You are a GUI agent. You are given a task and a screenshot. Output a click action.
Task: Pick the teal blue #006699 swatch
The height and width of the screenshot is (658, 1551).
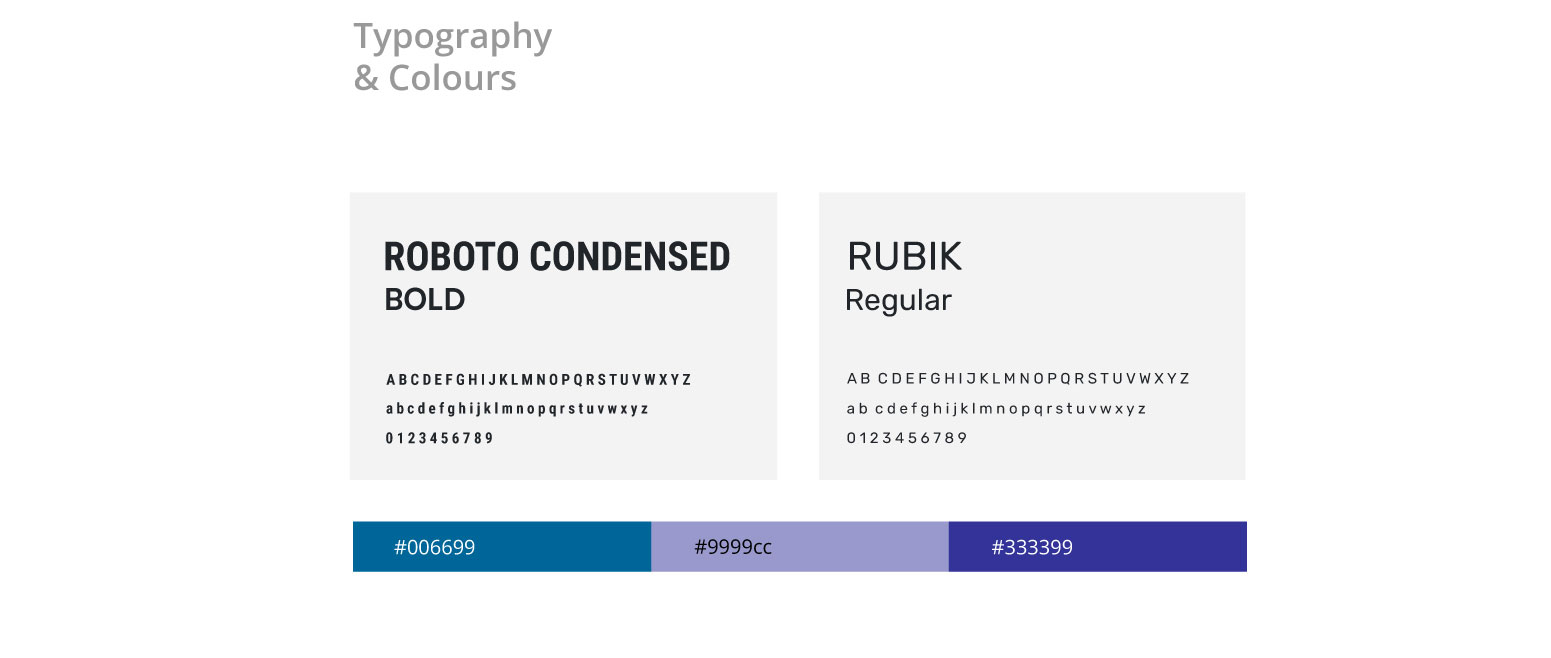(x=560, y=547)
